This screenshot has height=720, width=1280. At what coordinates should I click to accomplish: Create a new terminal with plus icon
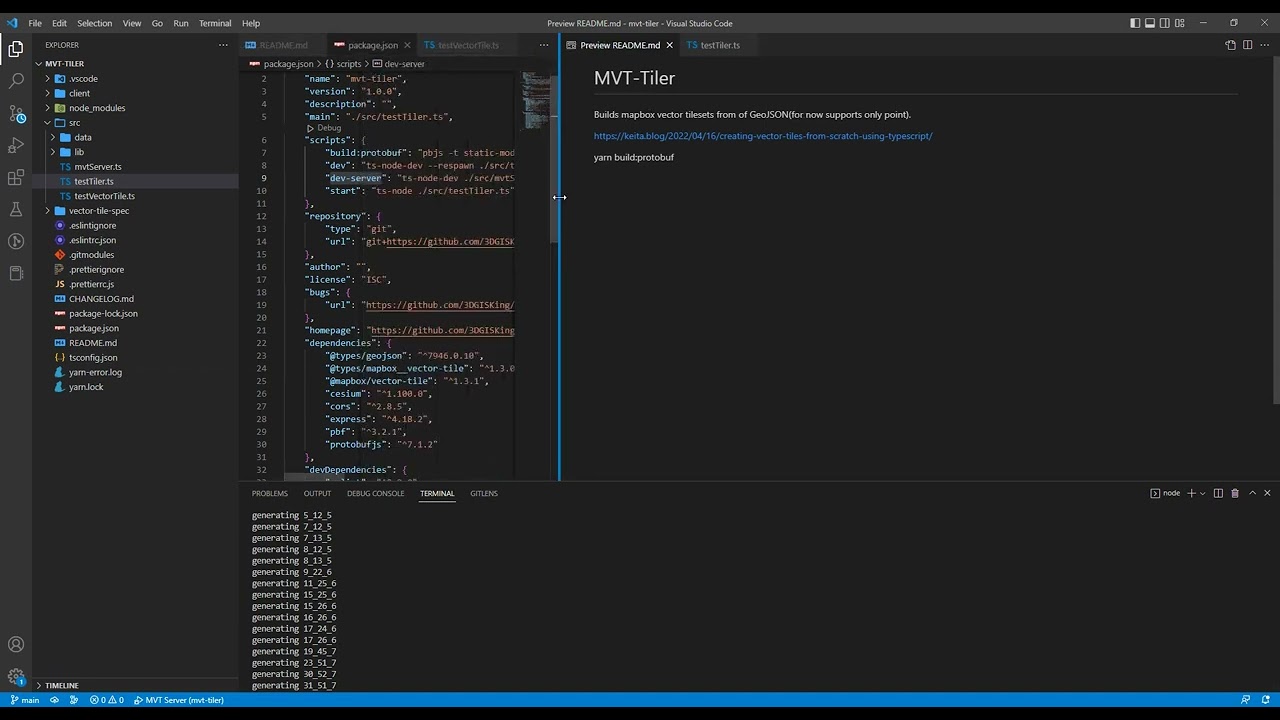(x=1191, y=493)
